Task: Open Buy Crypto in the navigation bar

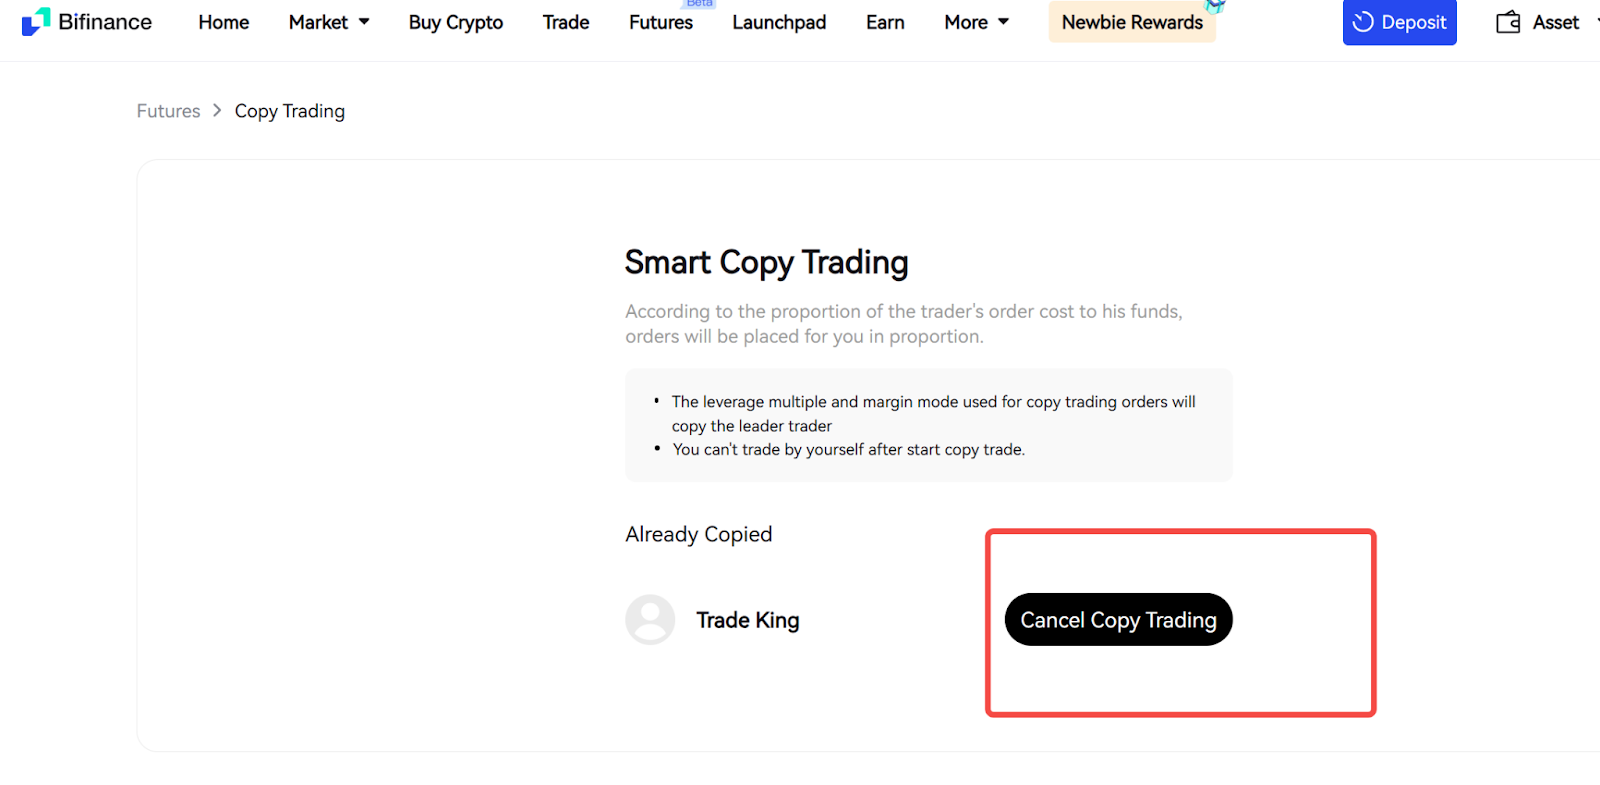Action: [x=456, y=22]
